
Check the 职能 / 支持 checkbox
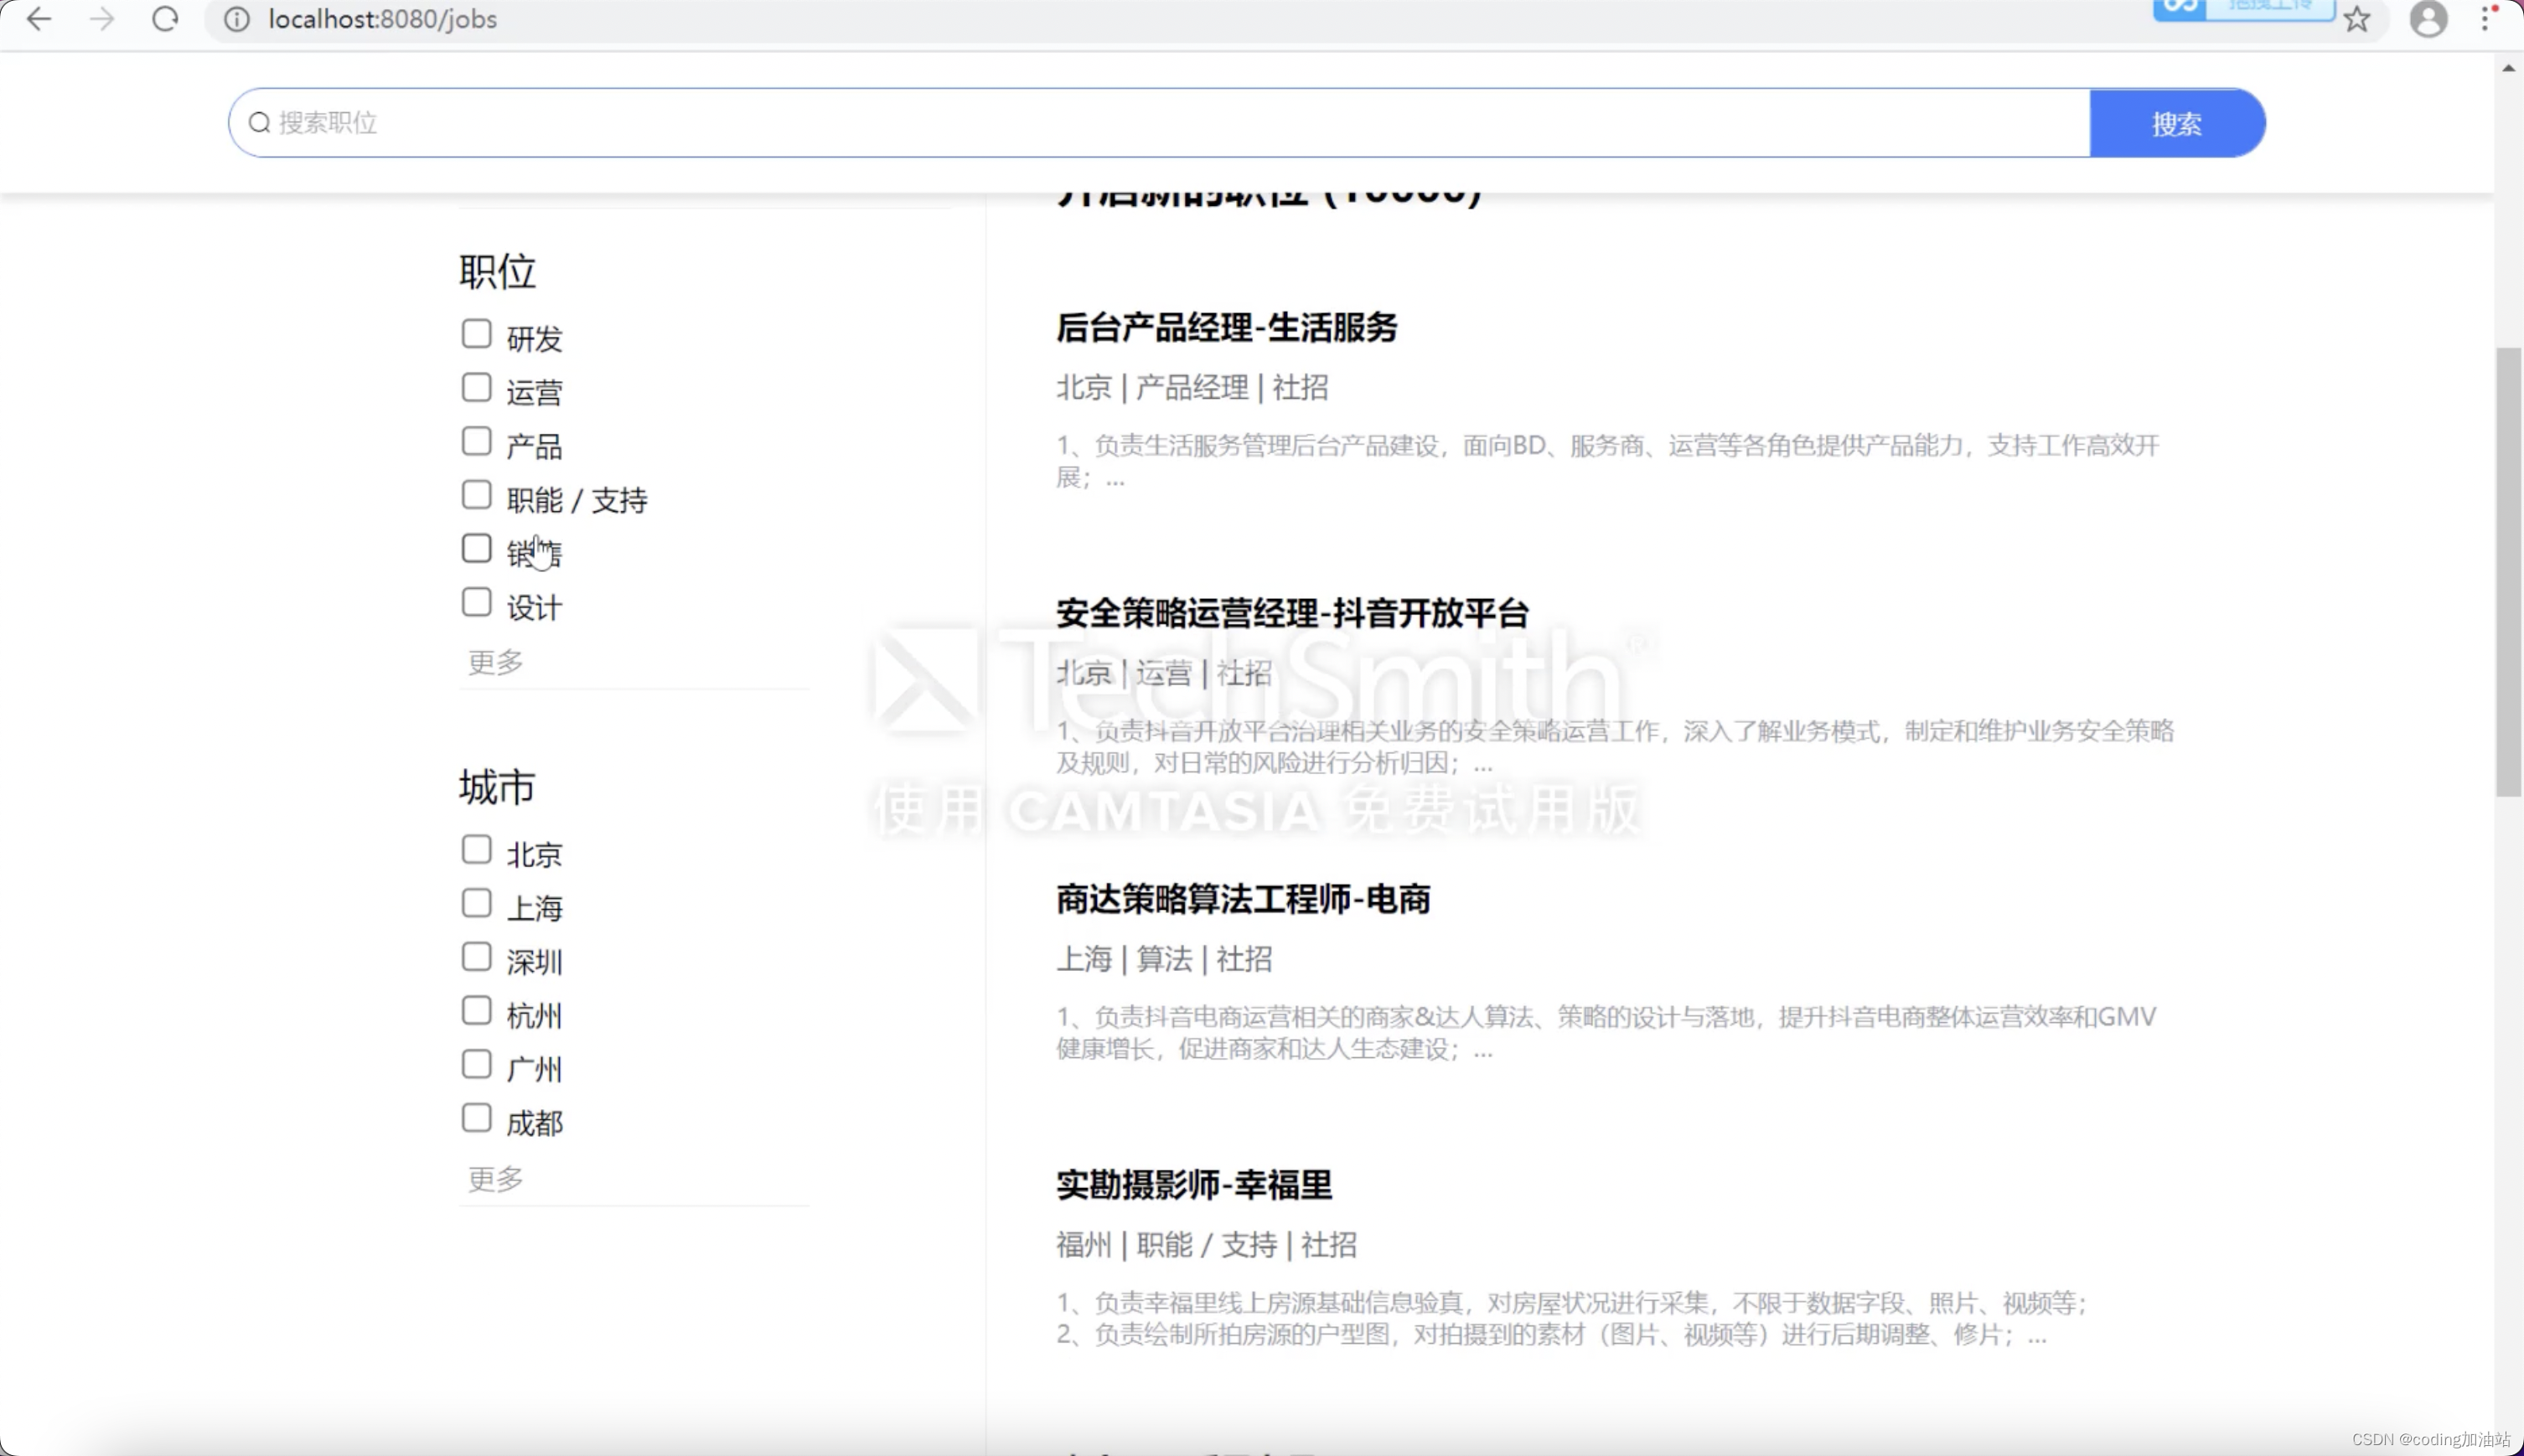476,495
